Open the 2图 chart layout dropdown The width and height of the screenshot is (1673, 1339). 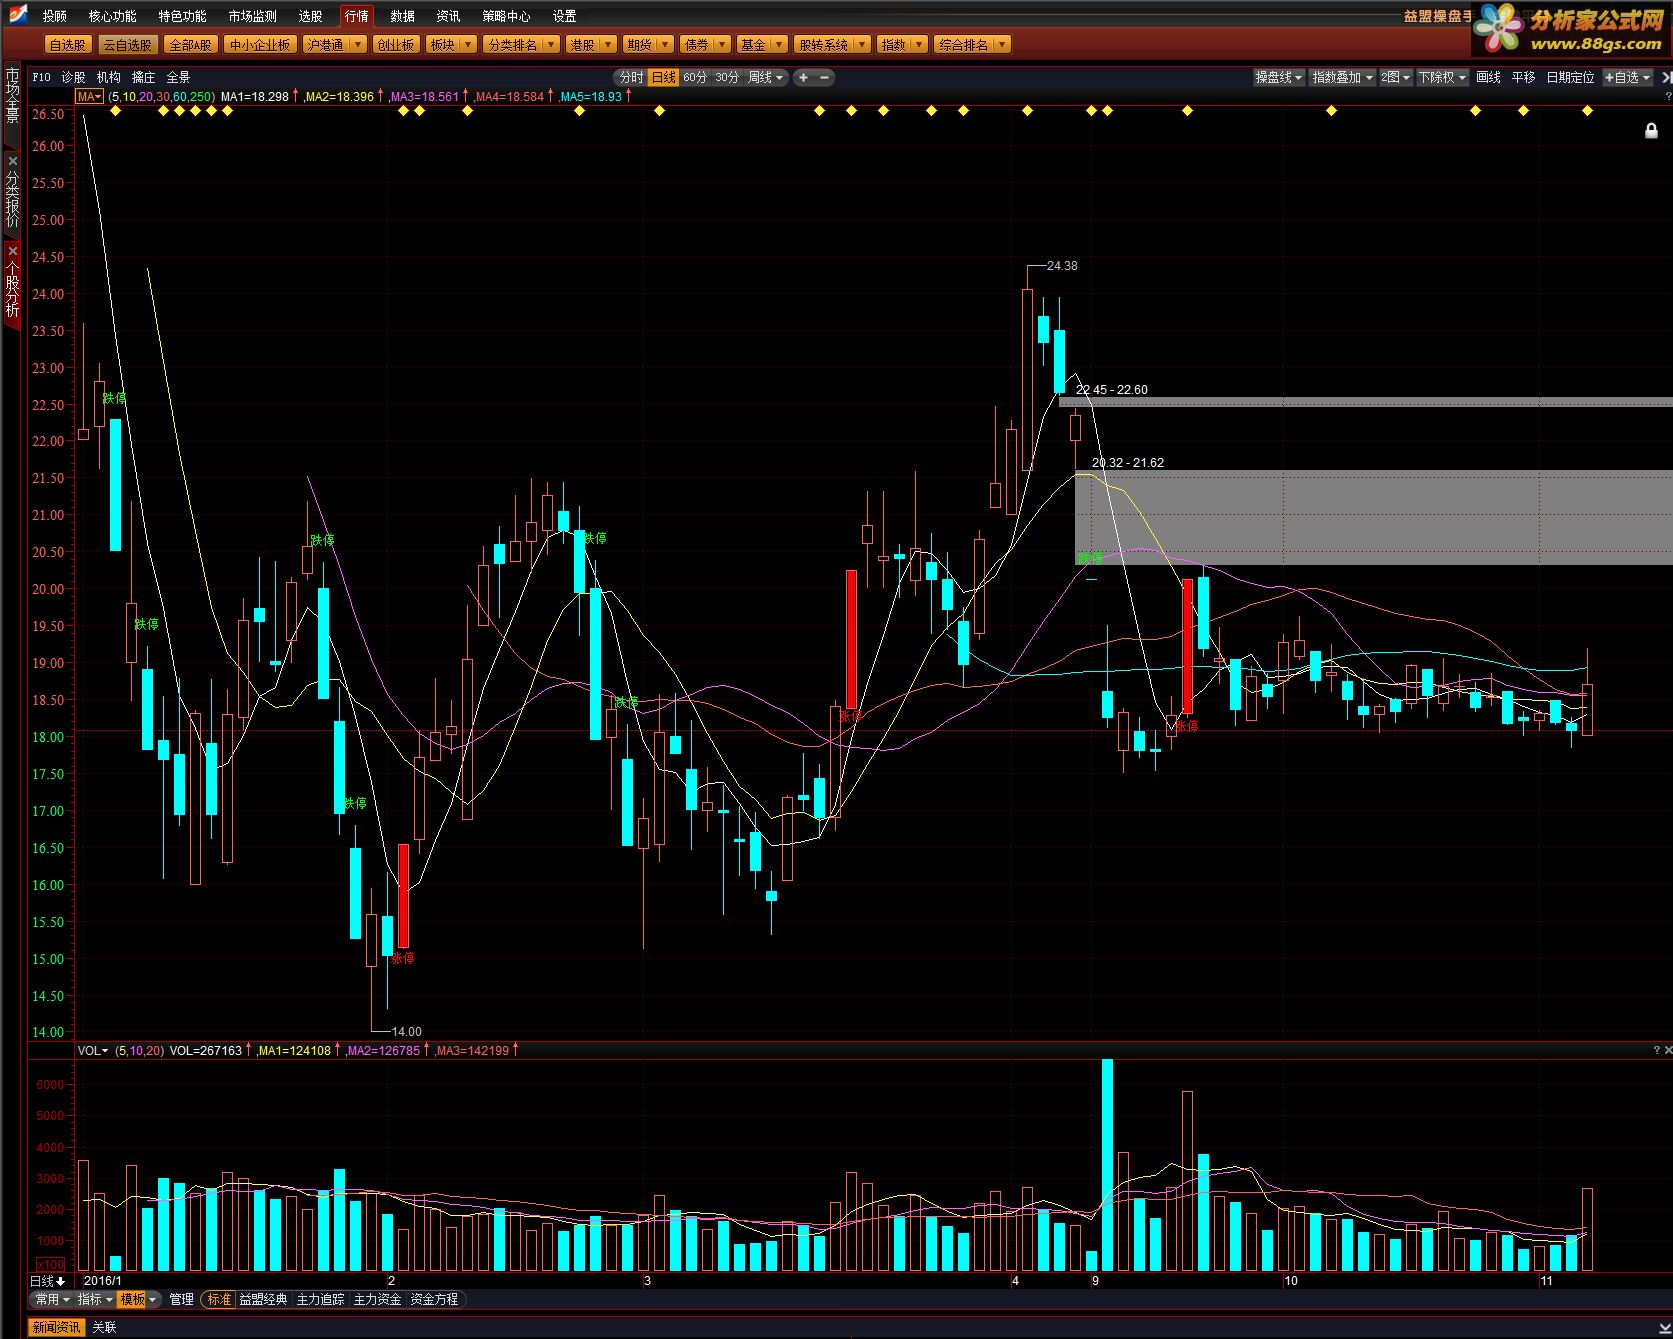point(1396,77)
